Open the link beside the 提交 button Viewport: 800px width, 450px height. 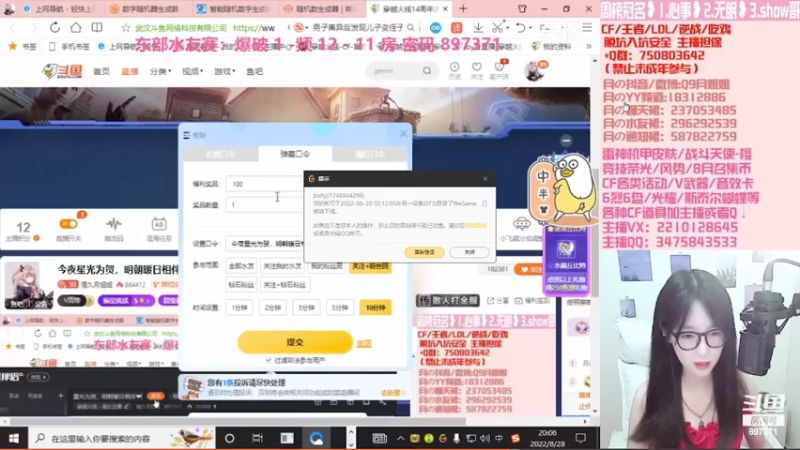coord(364,343)
